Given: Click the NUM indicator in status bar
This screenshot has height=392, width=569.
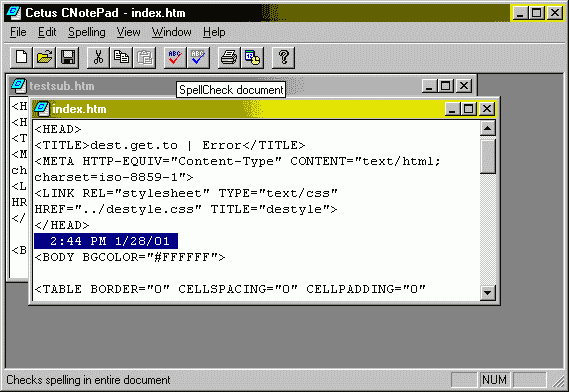Looking at the screenshot, I should [494, 380].
